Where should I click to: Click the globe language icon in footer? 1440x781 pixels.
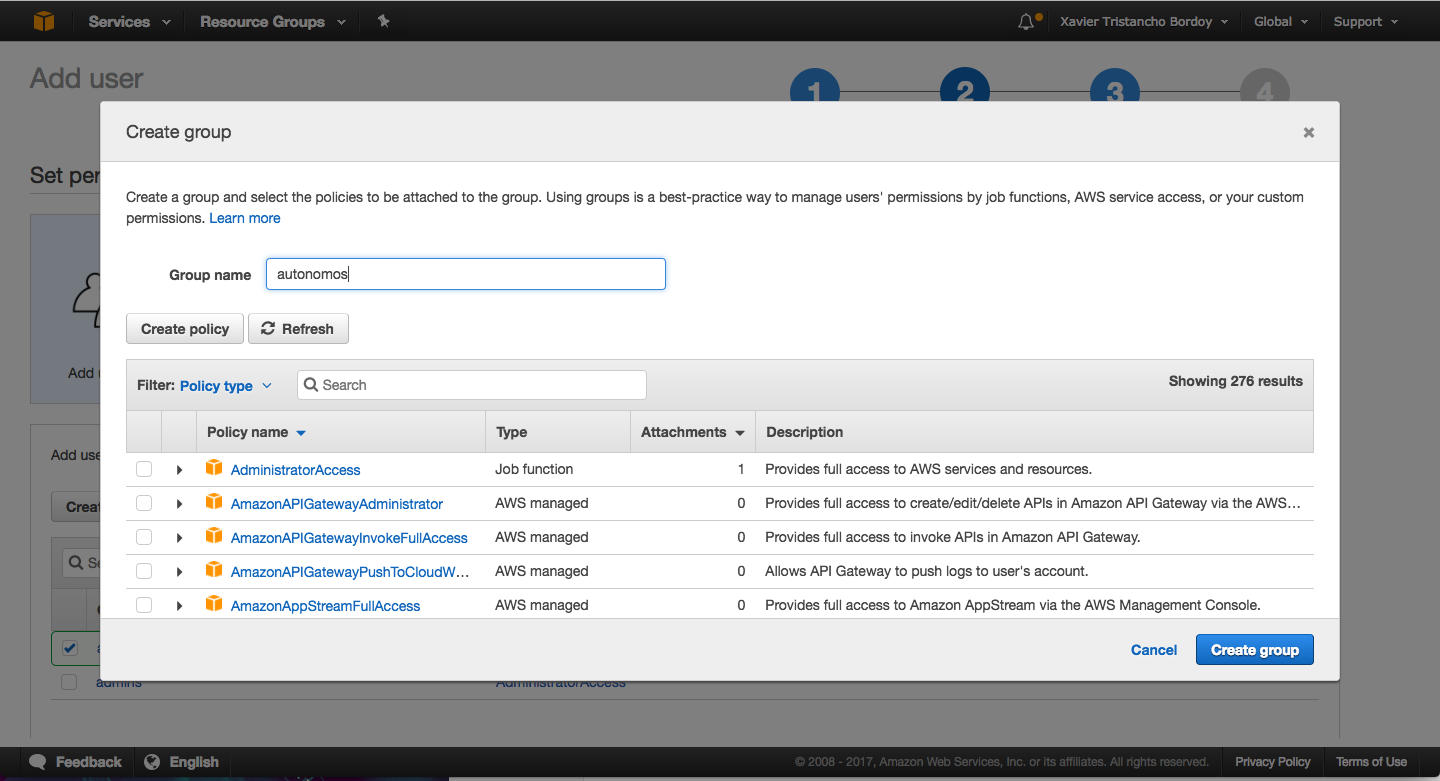coord(152,762)
